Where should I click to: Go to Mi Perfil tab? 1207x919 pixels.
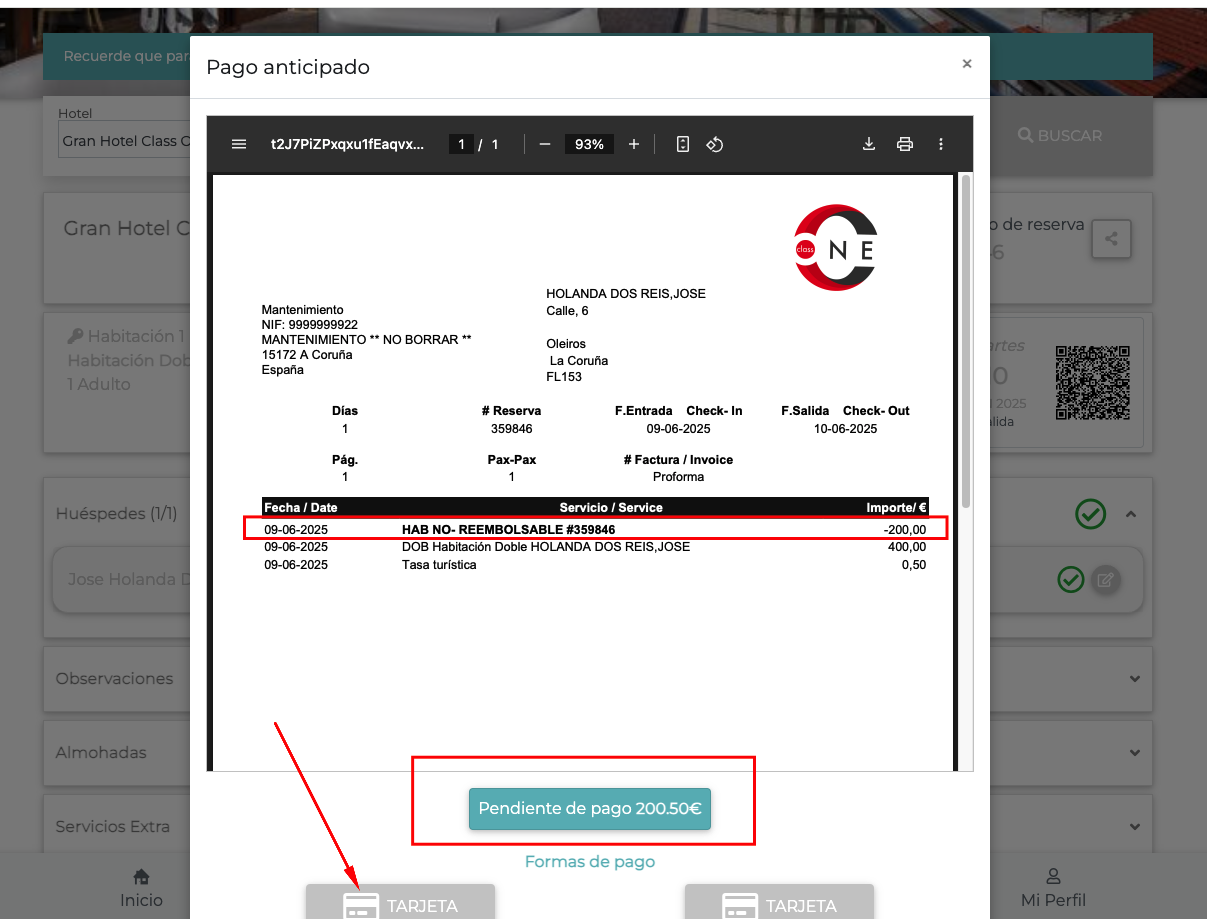point(1052,888)
